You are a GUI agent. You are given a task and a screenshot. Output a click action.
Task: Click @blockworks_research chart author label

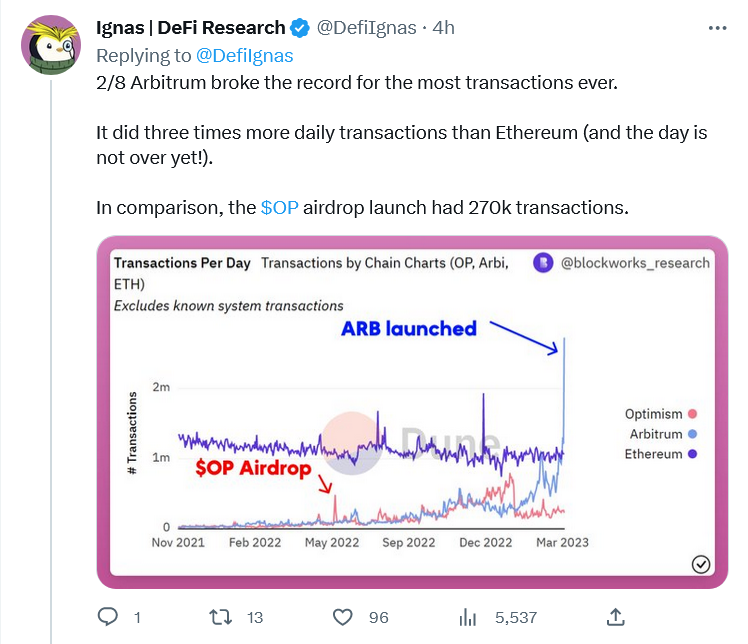[x=634, y=263]
